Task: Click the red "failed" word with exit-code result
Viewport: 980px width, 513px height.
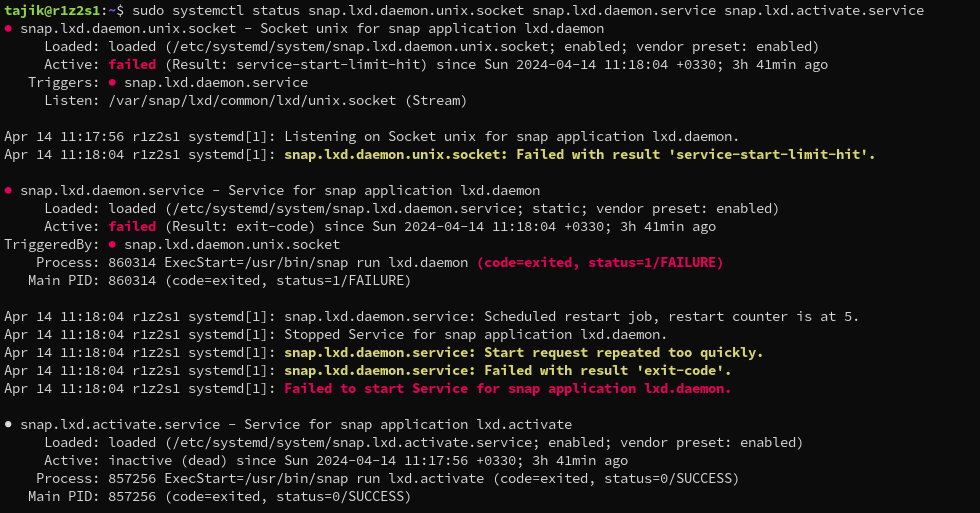Action: pyautogui.click(x=132, y=227)
